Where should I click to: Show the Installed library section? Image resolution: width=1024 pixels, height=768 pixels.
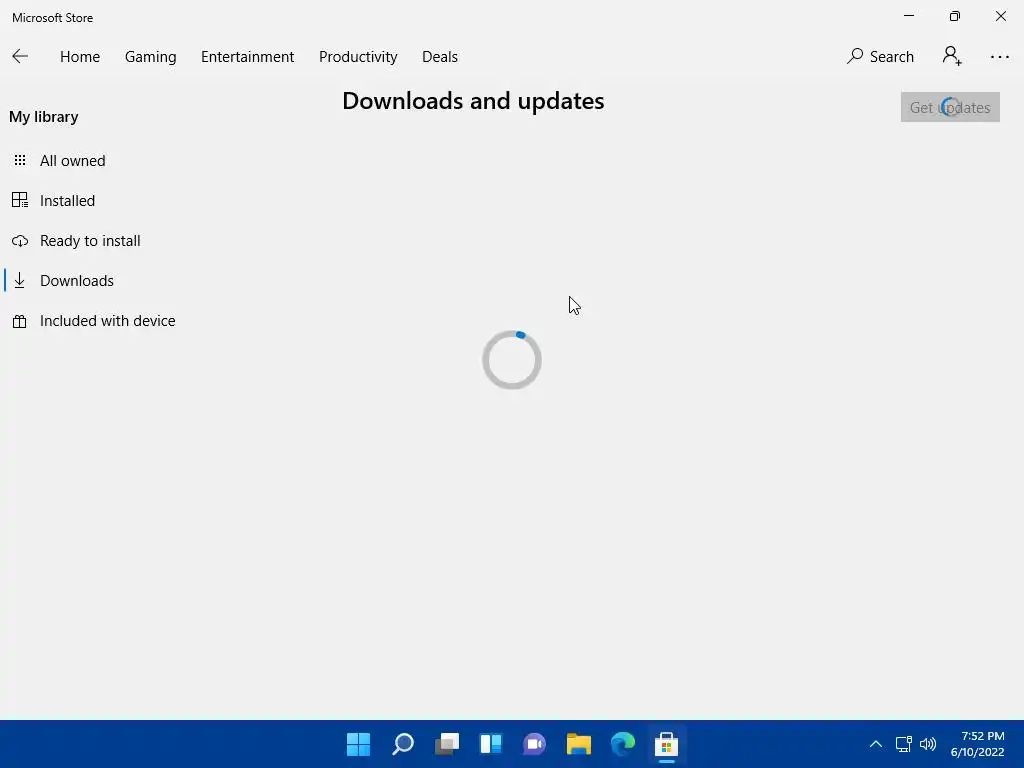(x=67, y=200)
